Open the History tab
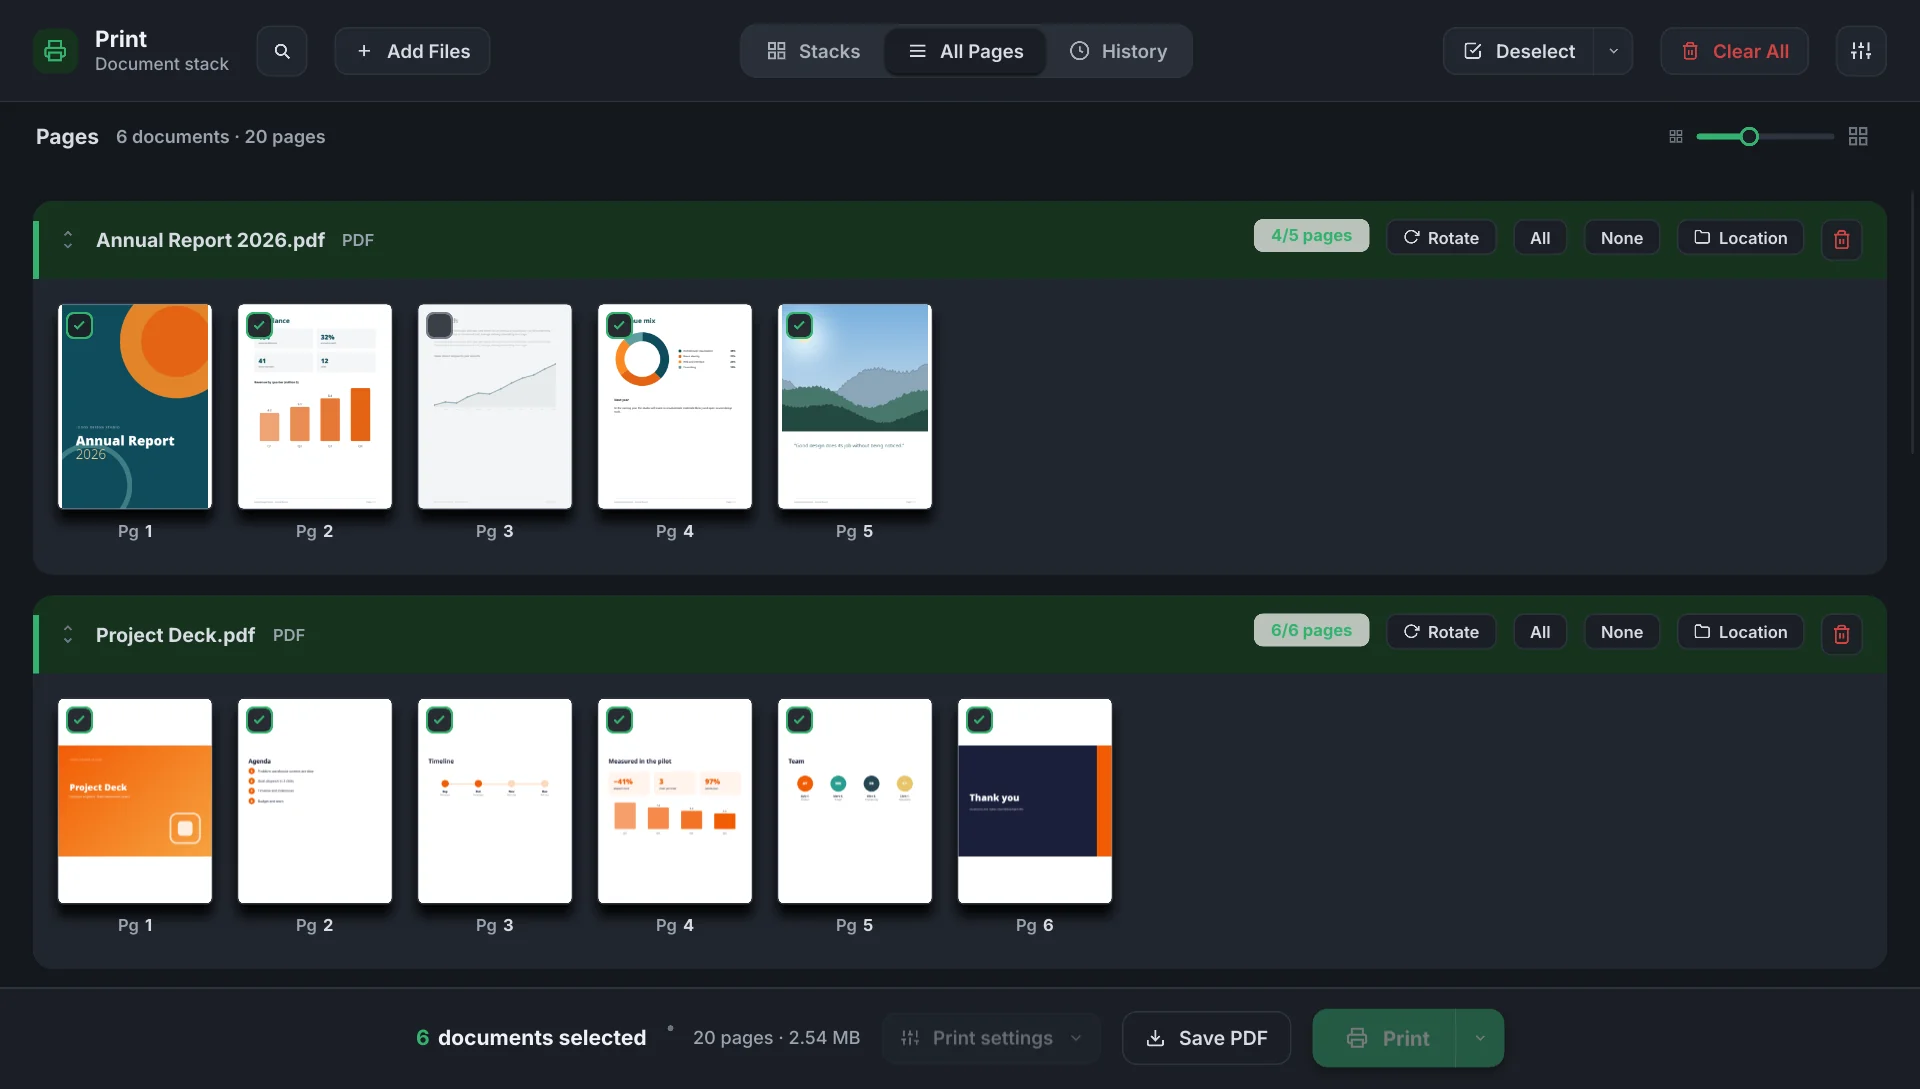Screen dimensions: 1920x1089 (1118, 51)
